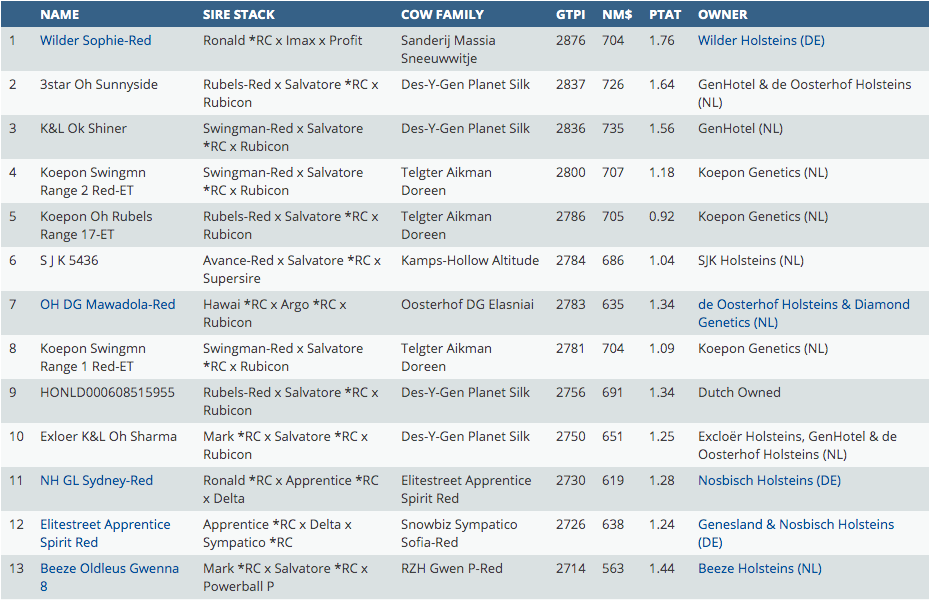Screen dimensions: 929x600
Task: Select the S J K 5436 row name
Action: pos(69,261)
